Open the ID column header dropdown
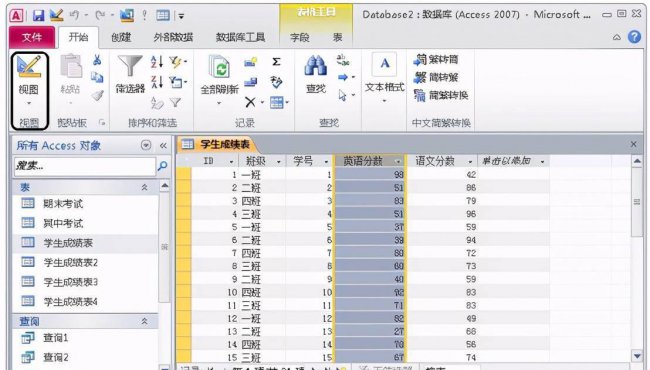The width and height of the screenshot is (650, 370). coord(231,162)
